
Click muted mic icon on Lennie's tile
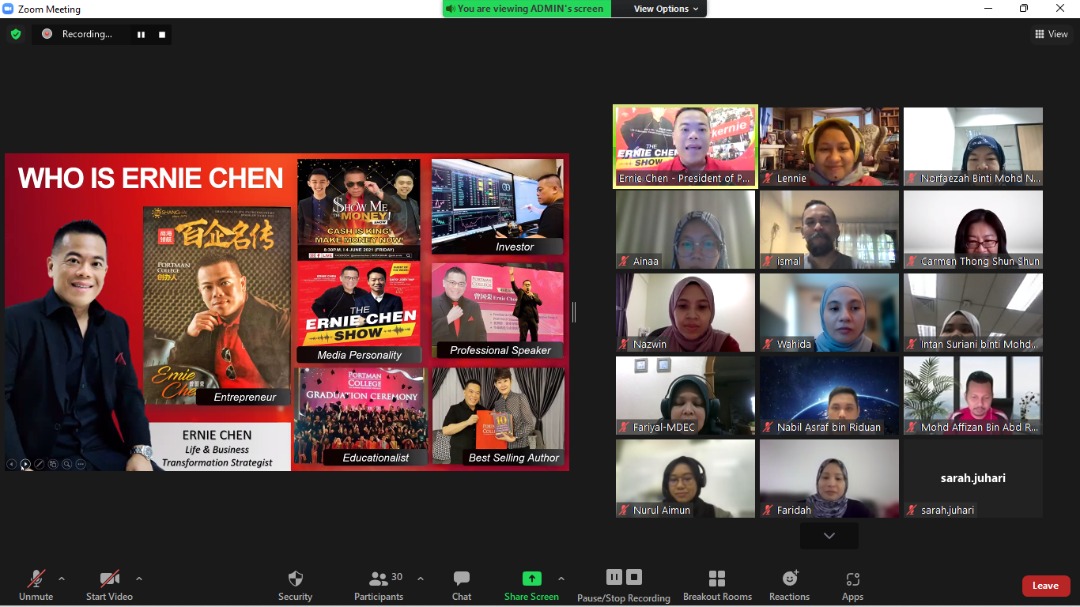[x=768, y=178]
